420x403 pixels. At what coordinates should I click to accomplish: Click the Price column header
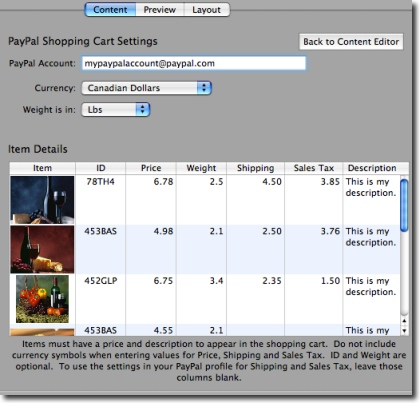pos(151,168)
